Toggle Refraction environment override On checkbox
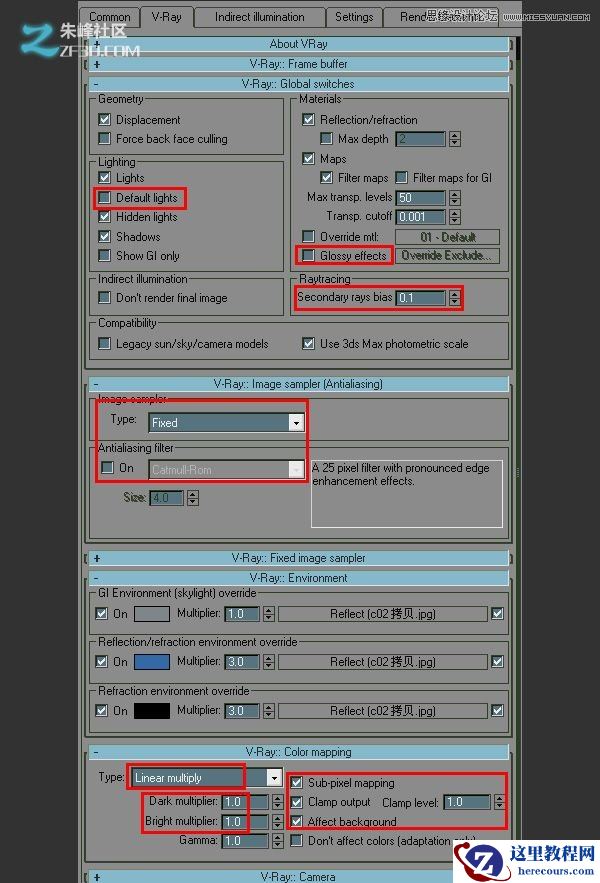 (x=101, y=711)
